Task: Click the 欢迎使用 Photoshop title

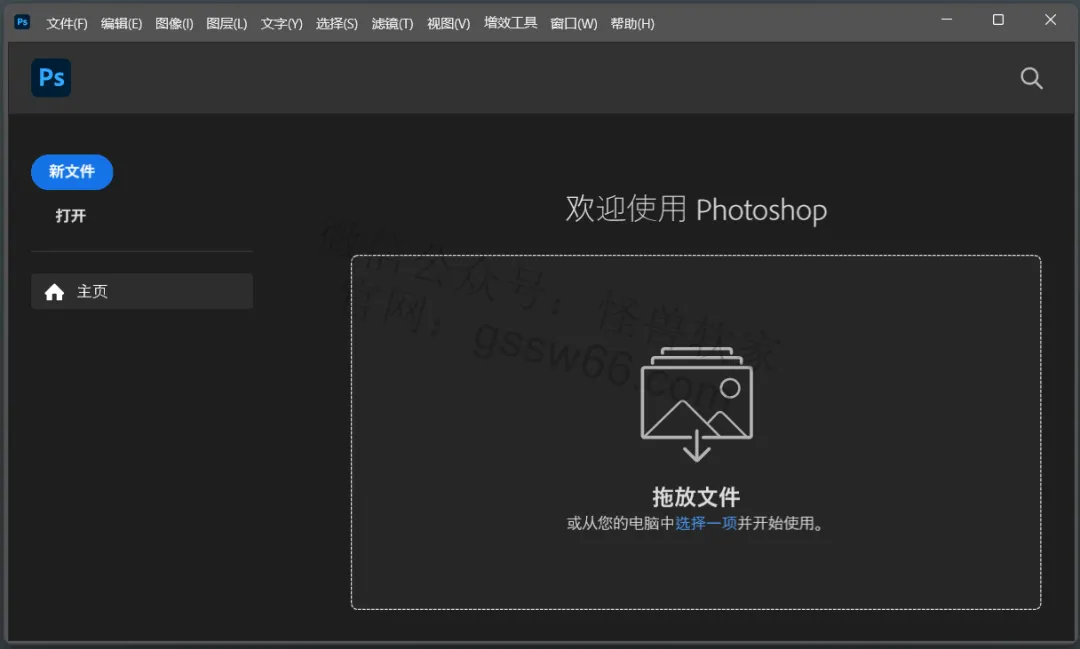Action: tap(696, 209)
